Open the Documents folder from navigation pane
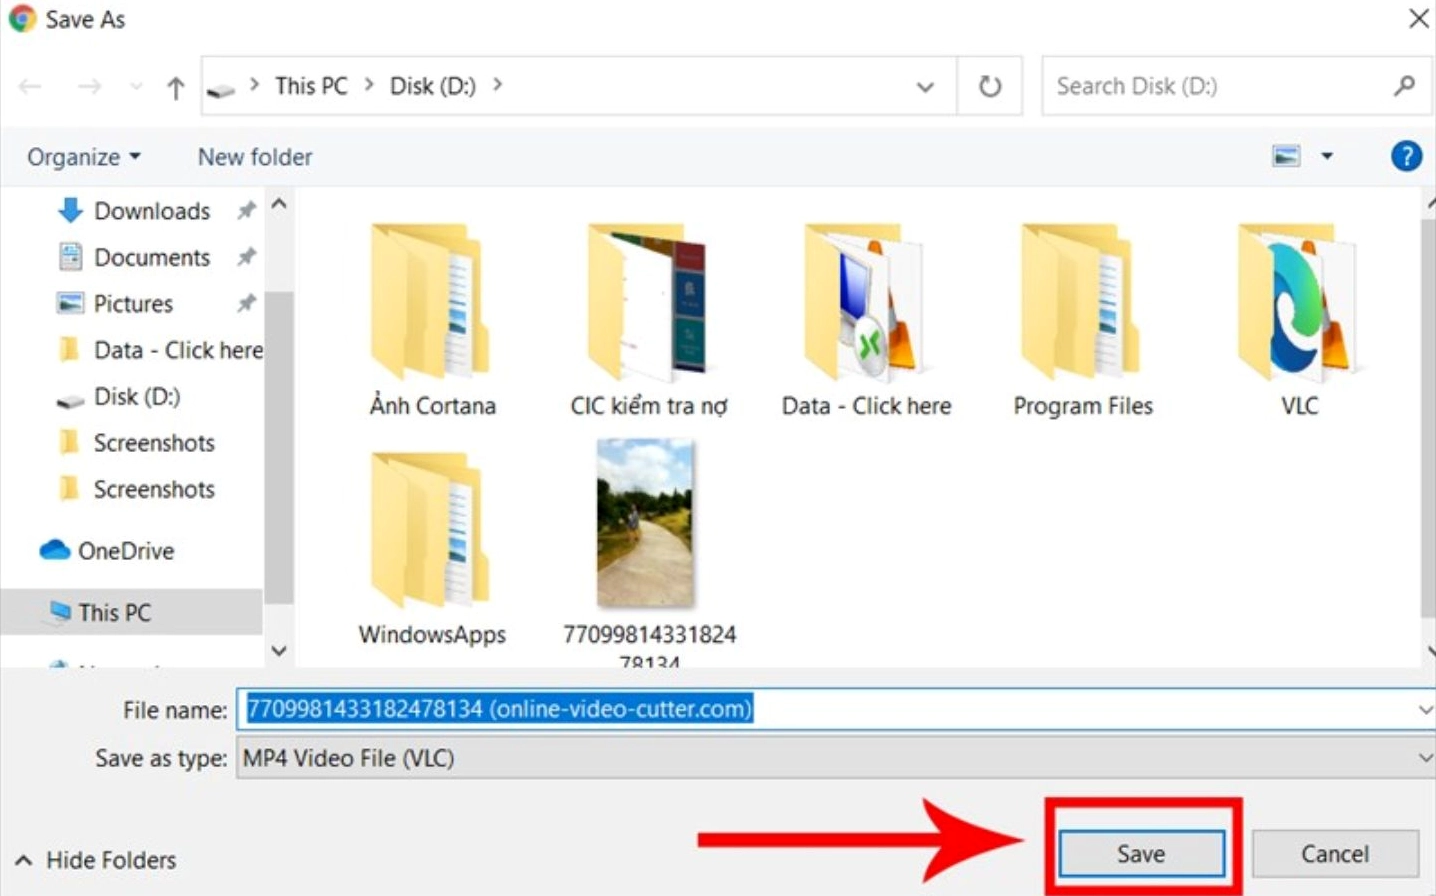 coord(153,257)
